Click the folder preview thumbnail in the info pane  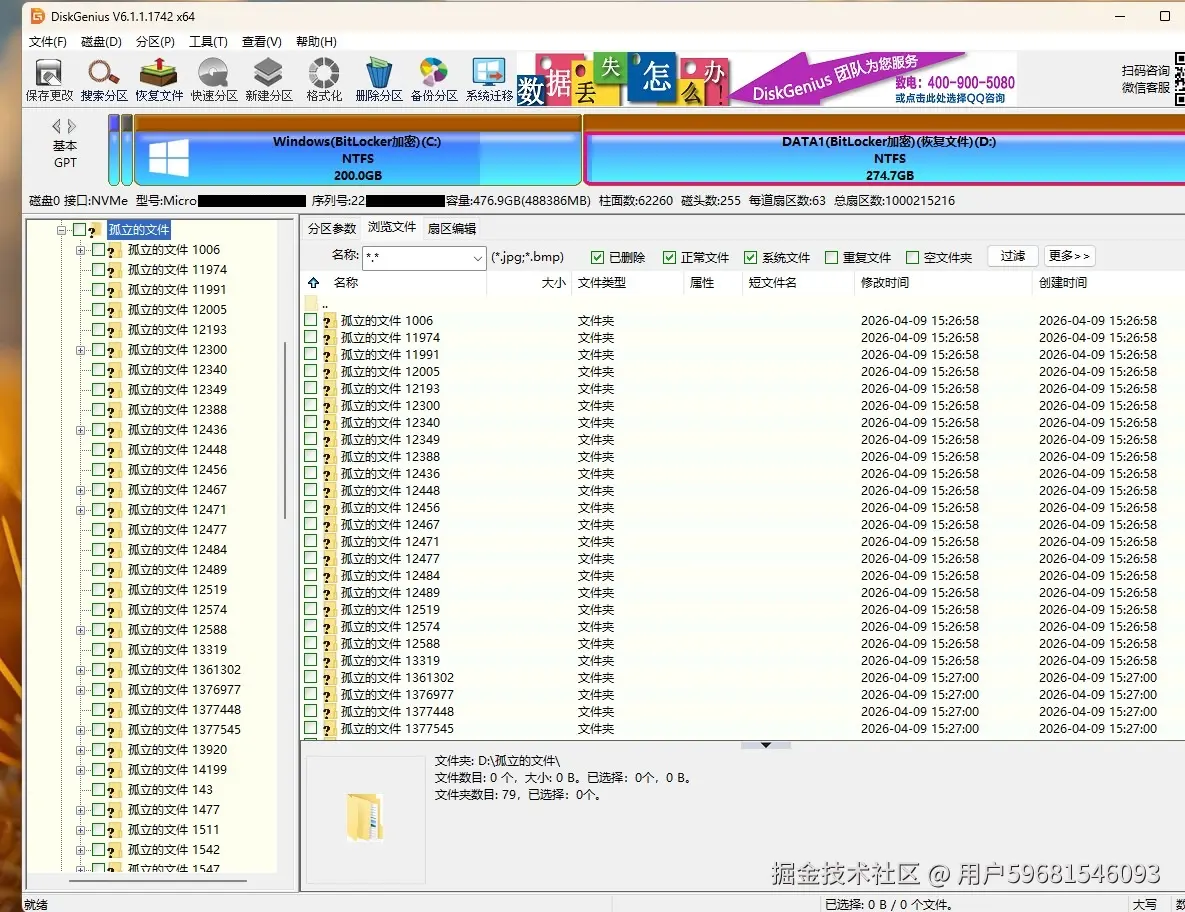point(365,818)
